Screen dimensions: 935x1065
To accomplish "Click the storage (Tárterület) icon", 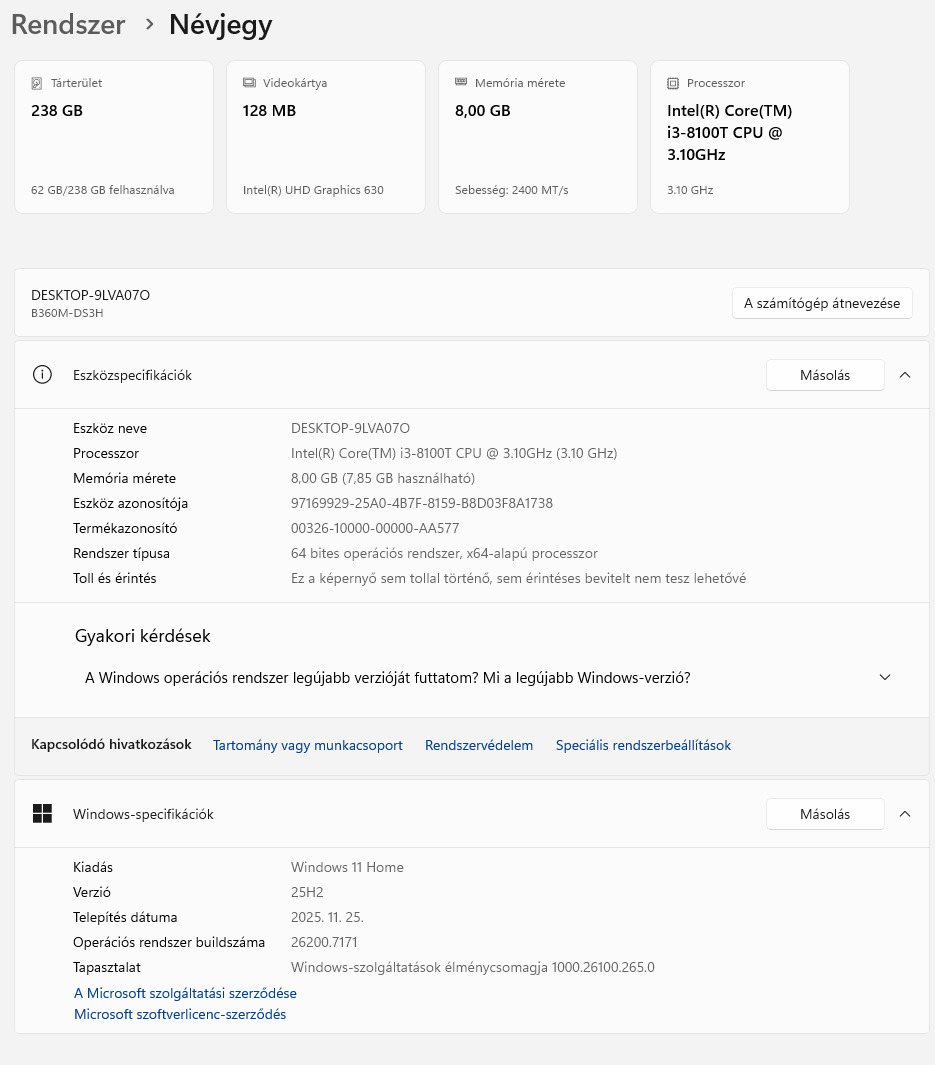I will 38,83.
